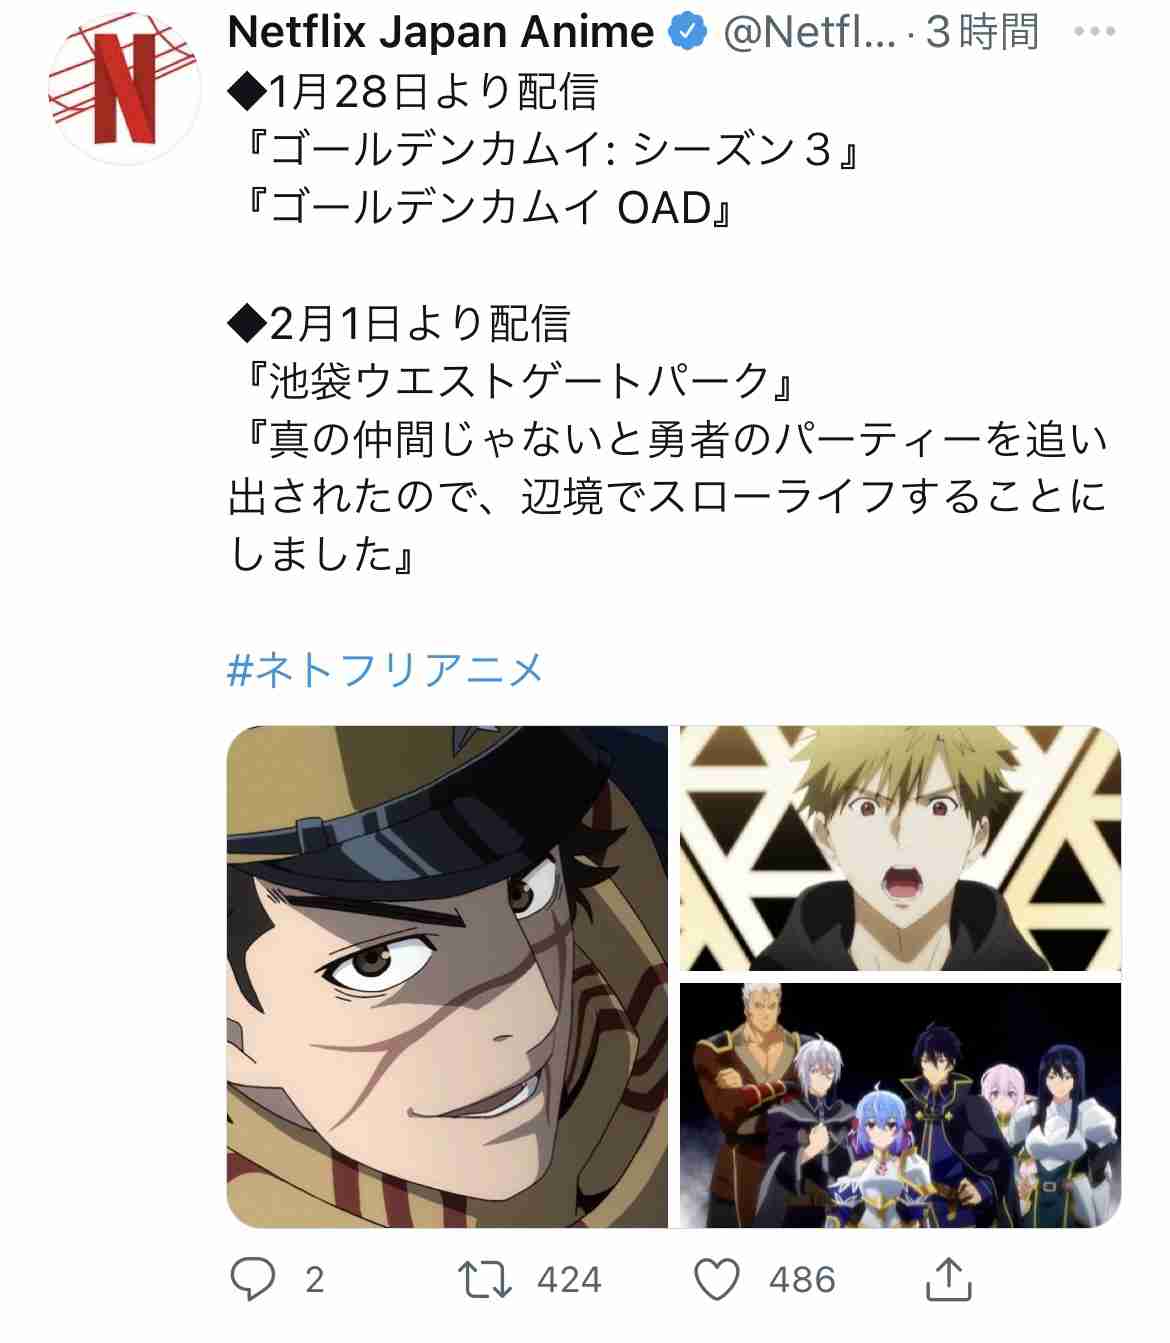
Task: Click the like count 486
Action: click(x=802, y=1280)
